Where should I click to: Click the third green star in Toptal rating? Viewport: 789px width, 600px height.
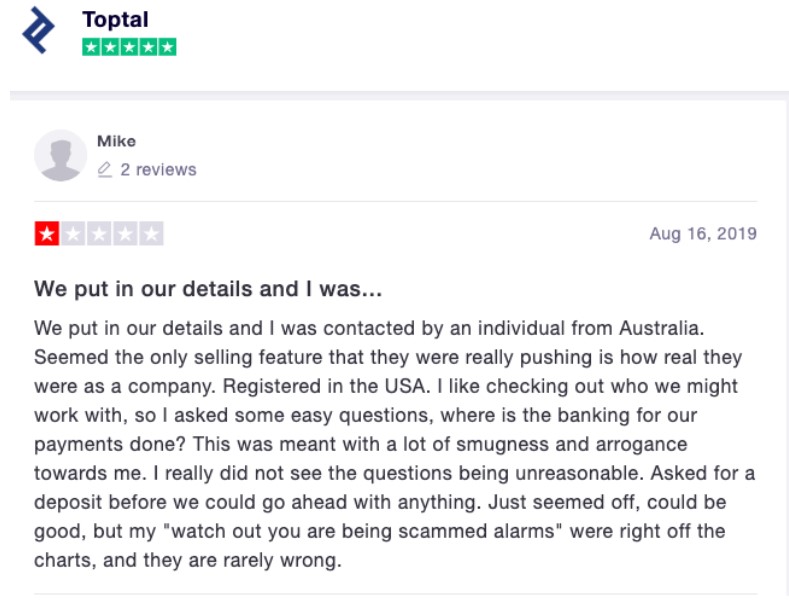(129, 47)
